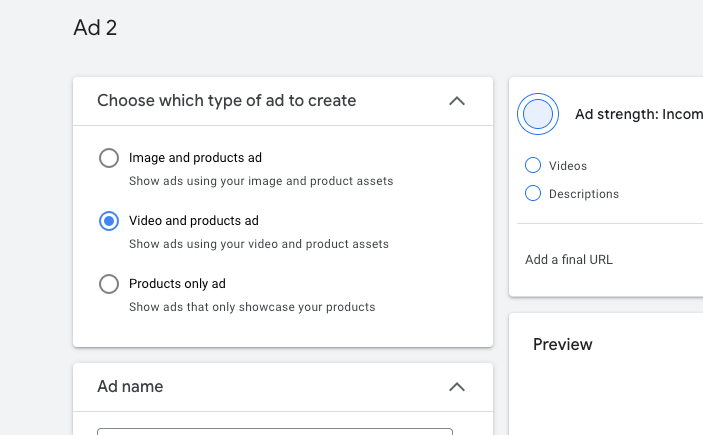Screen dimensions: 703x435
Task: Click the Preview panel heading
Action: (x=563, y=344)
